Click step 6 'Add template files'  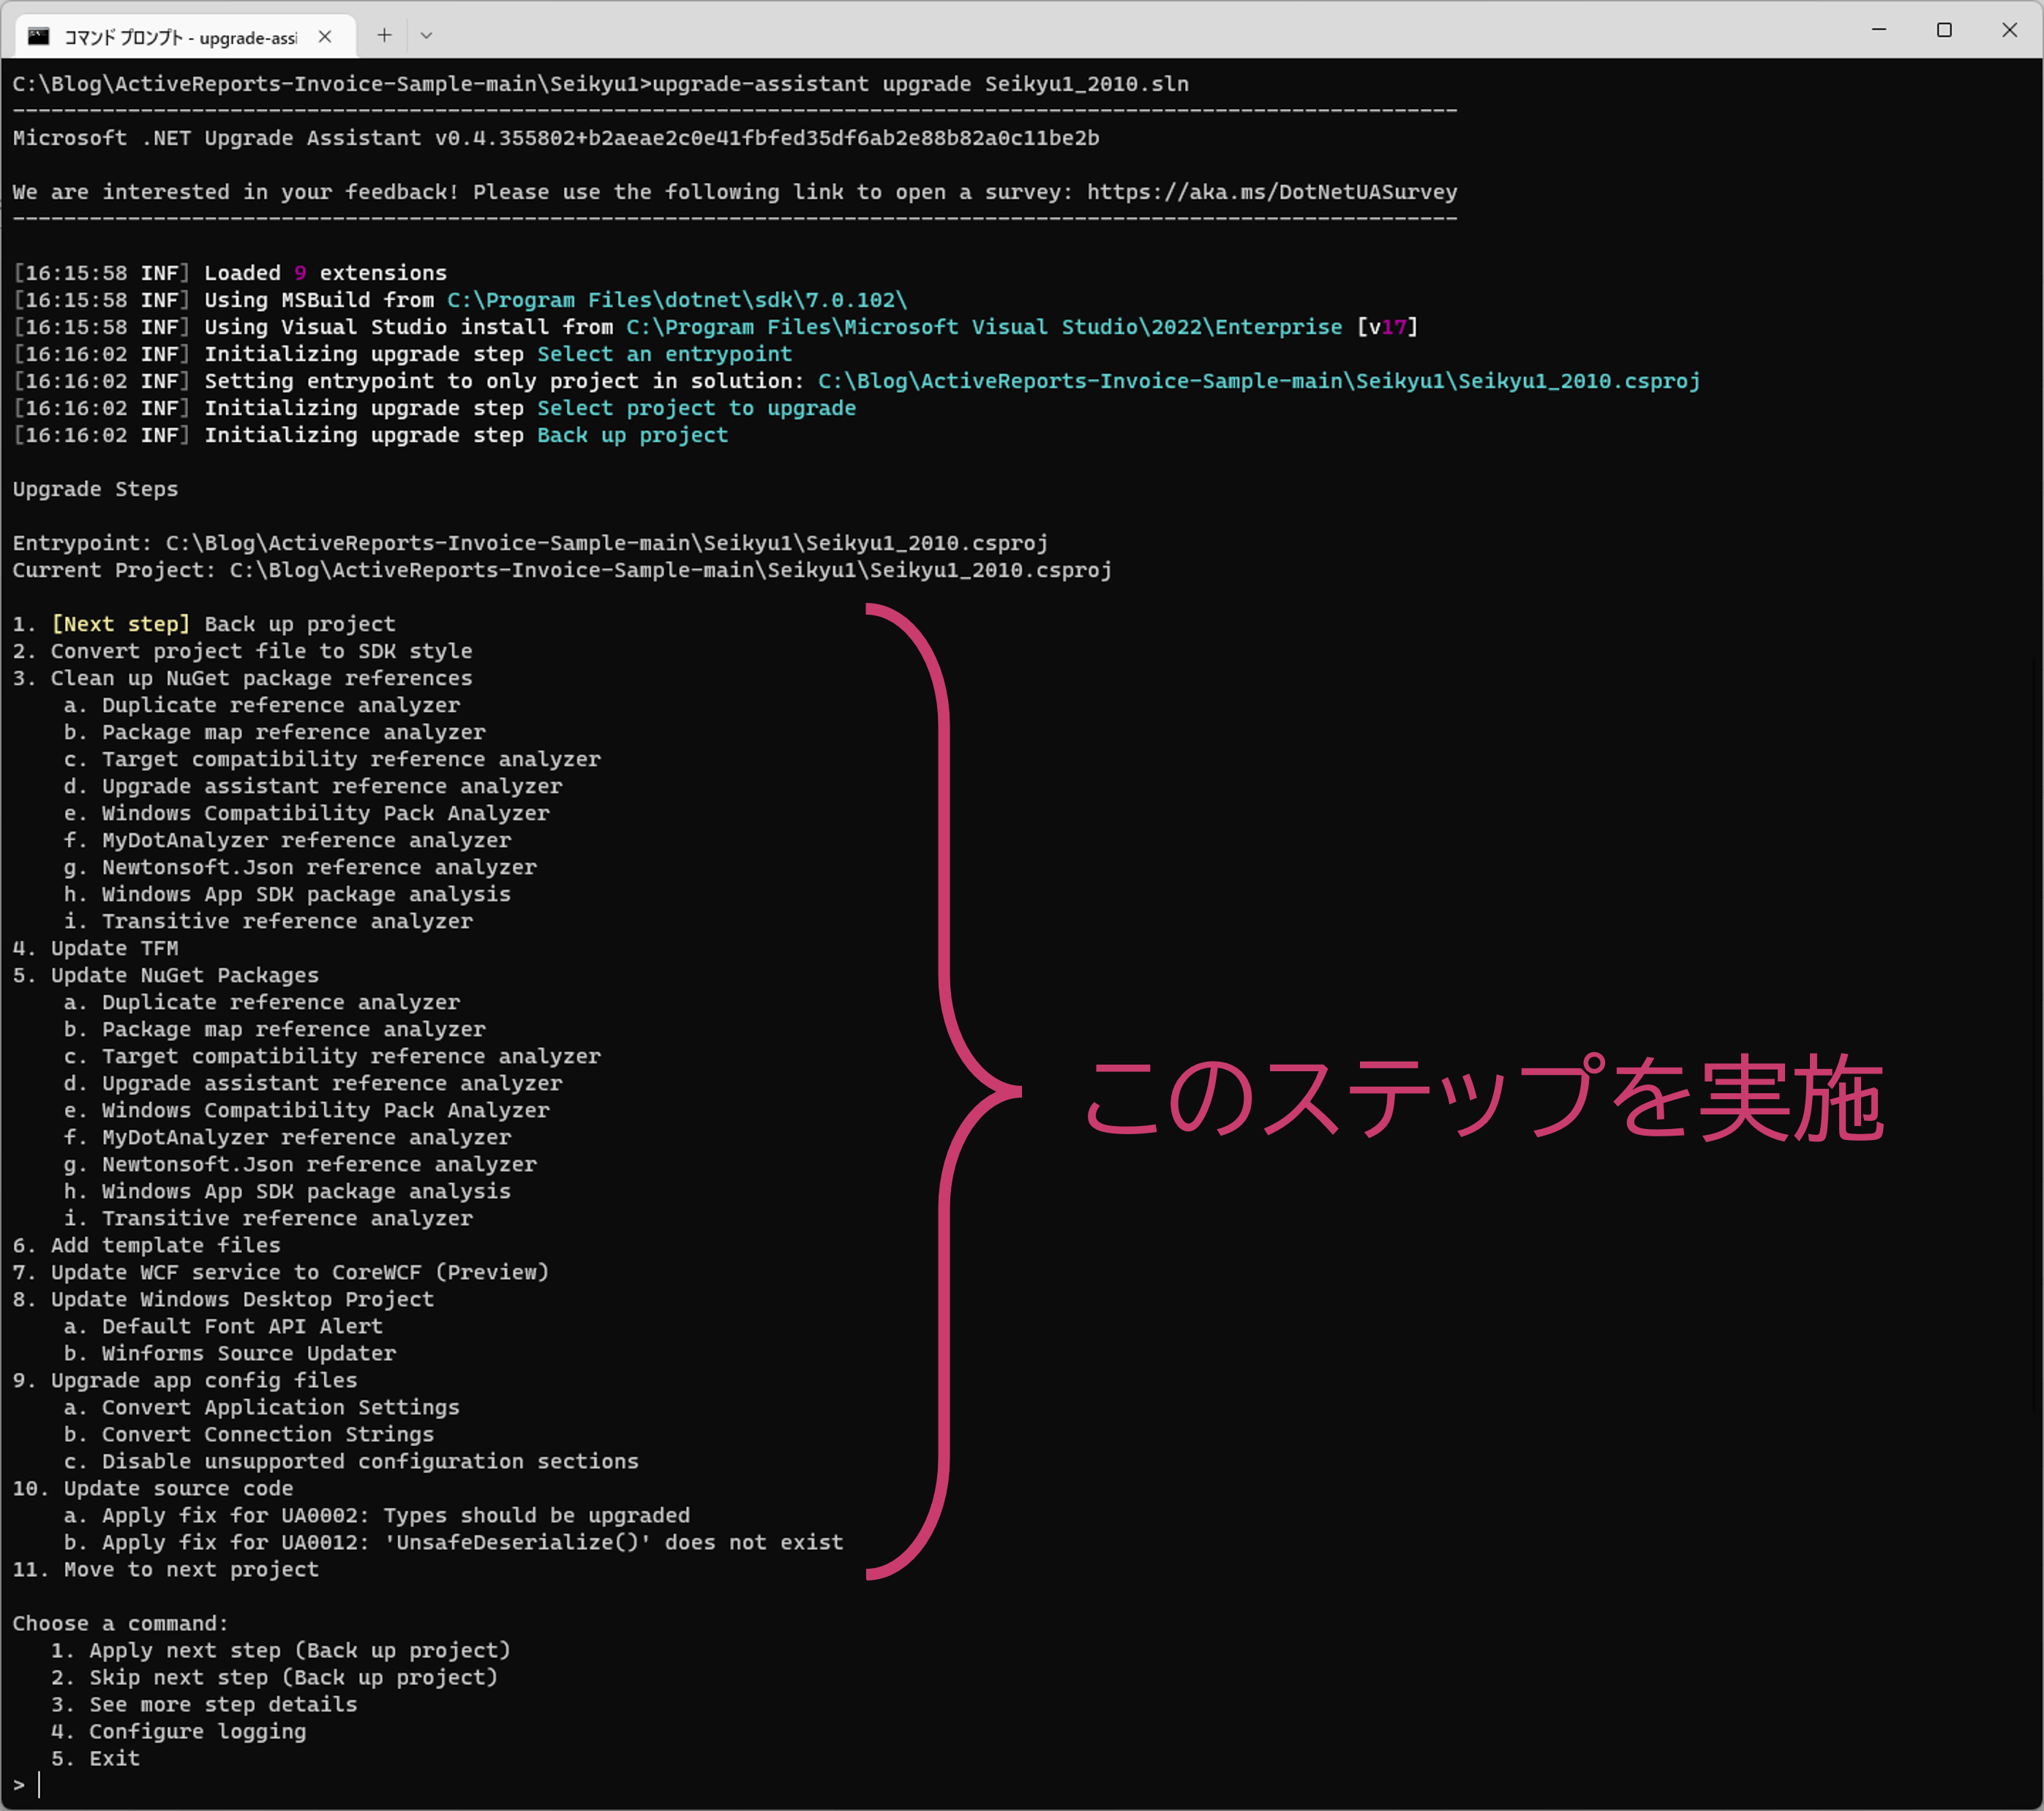click(146, 1245)
